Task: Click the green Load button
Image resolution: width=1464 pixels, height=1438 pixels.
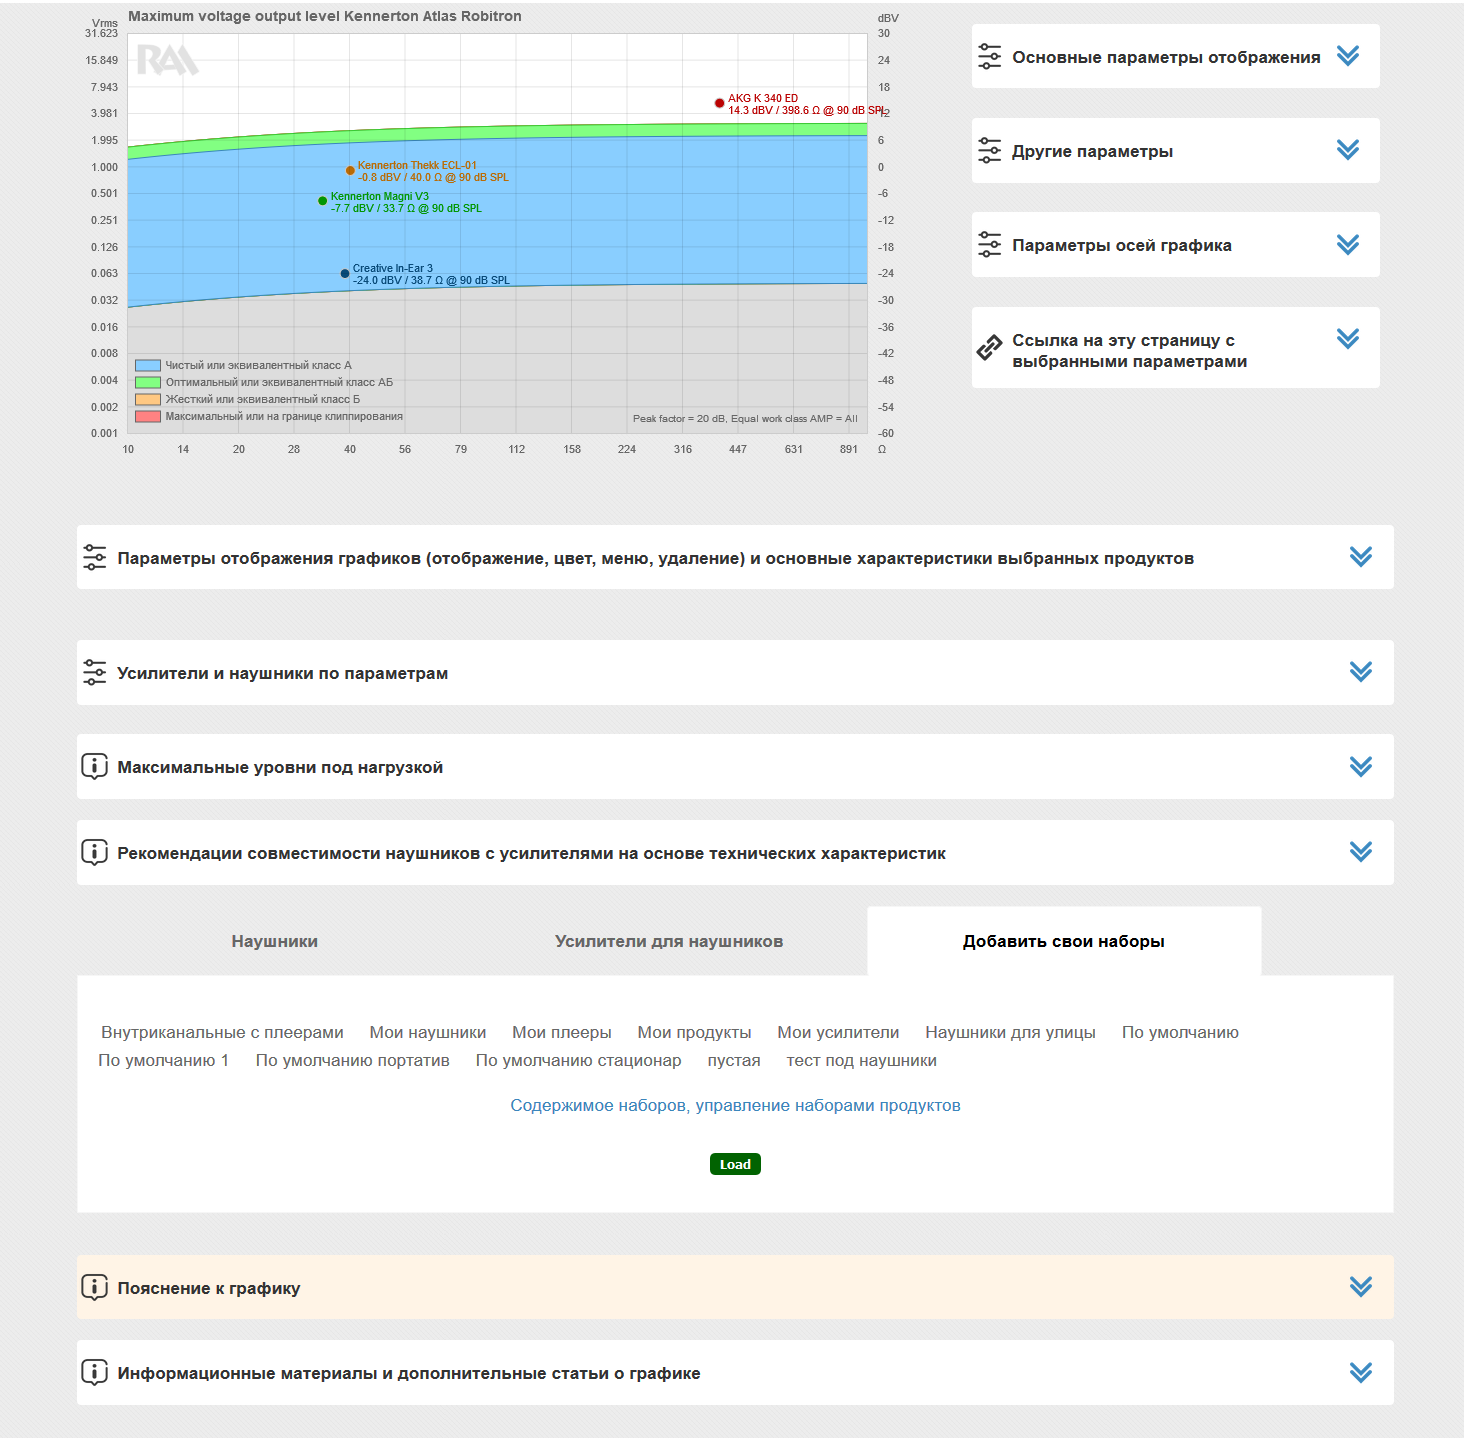Action: 735,1164
